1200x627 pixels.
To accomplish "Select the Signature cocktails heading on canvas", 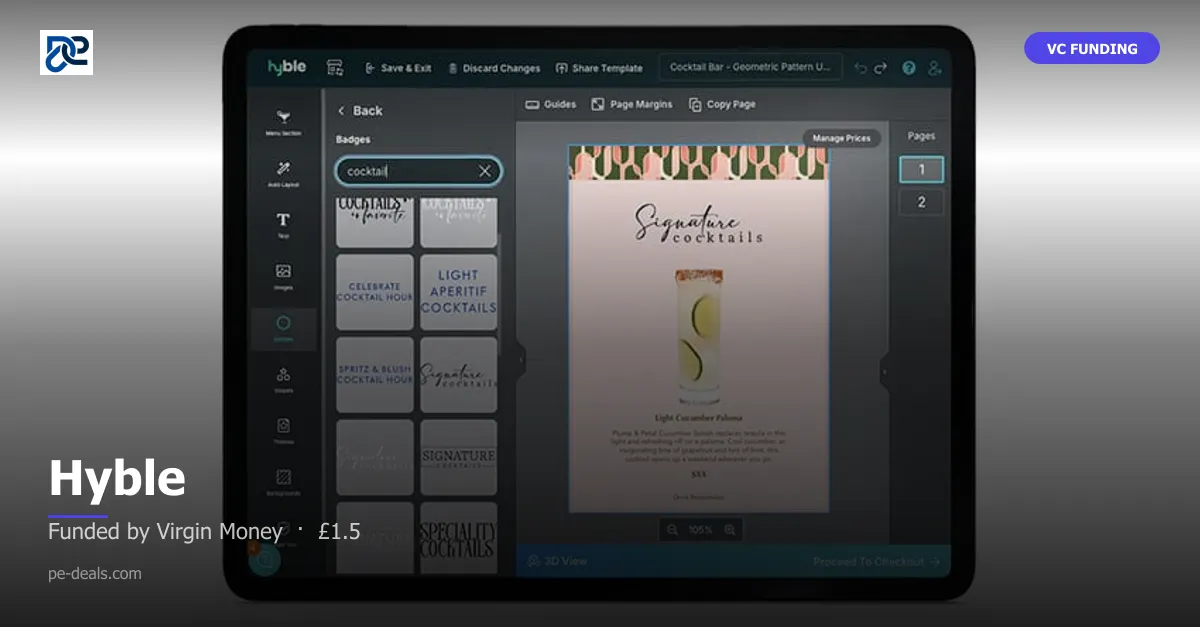I will (699, 225).
